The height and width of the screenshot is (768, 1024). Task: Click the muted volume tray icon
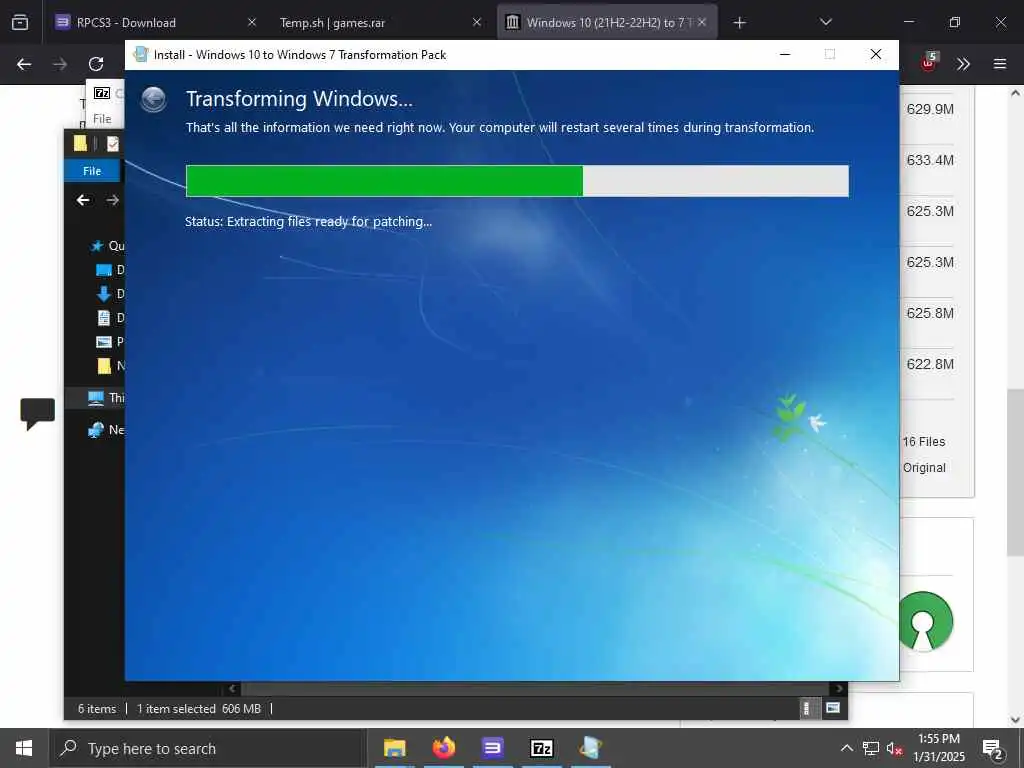[894, 748]
